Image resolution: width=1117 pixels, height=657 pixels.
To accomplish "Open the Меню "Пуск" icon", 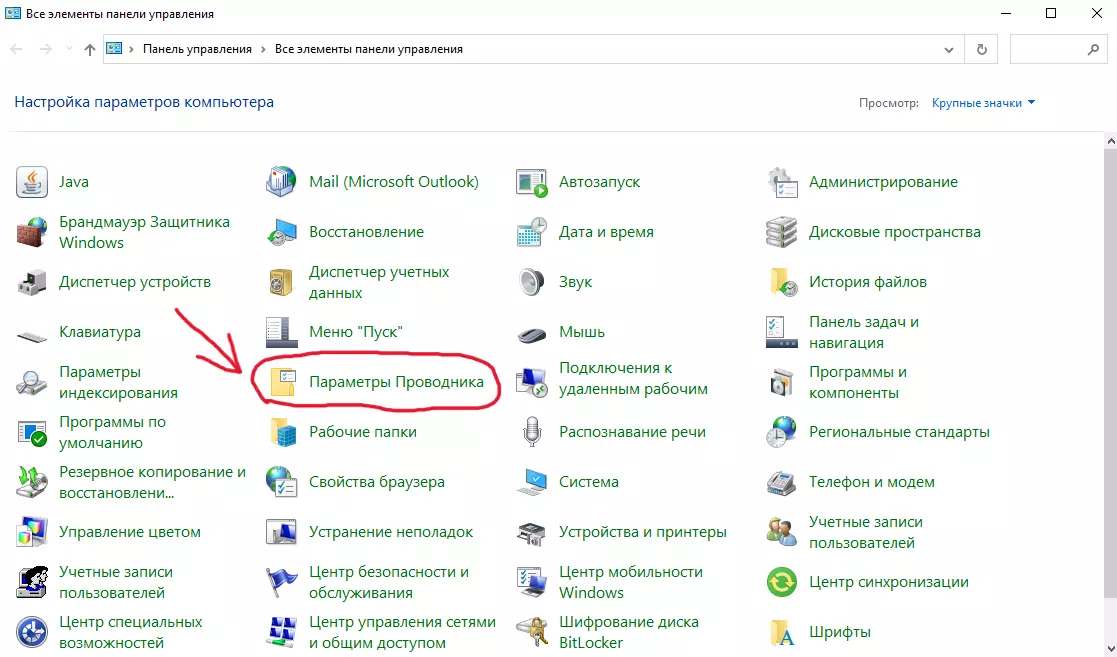I will coord(281,332).
